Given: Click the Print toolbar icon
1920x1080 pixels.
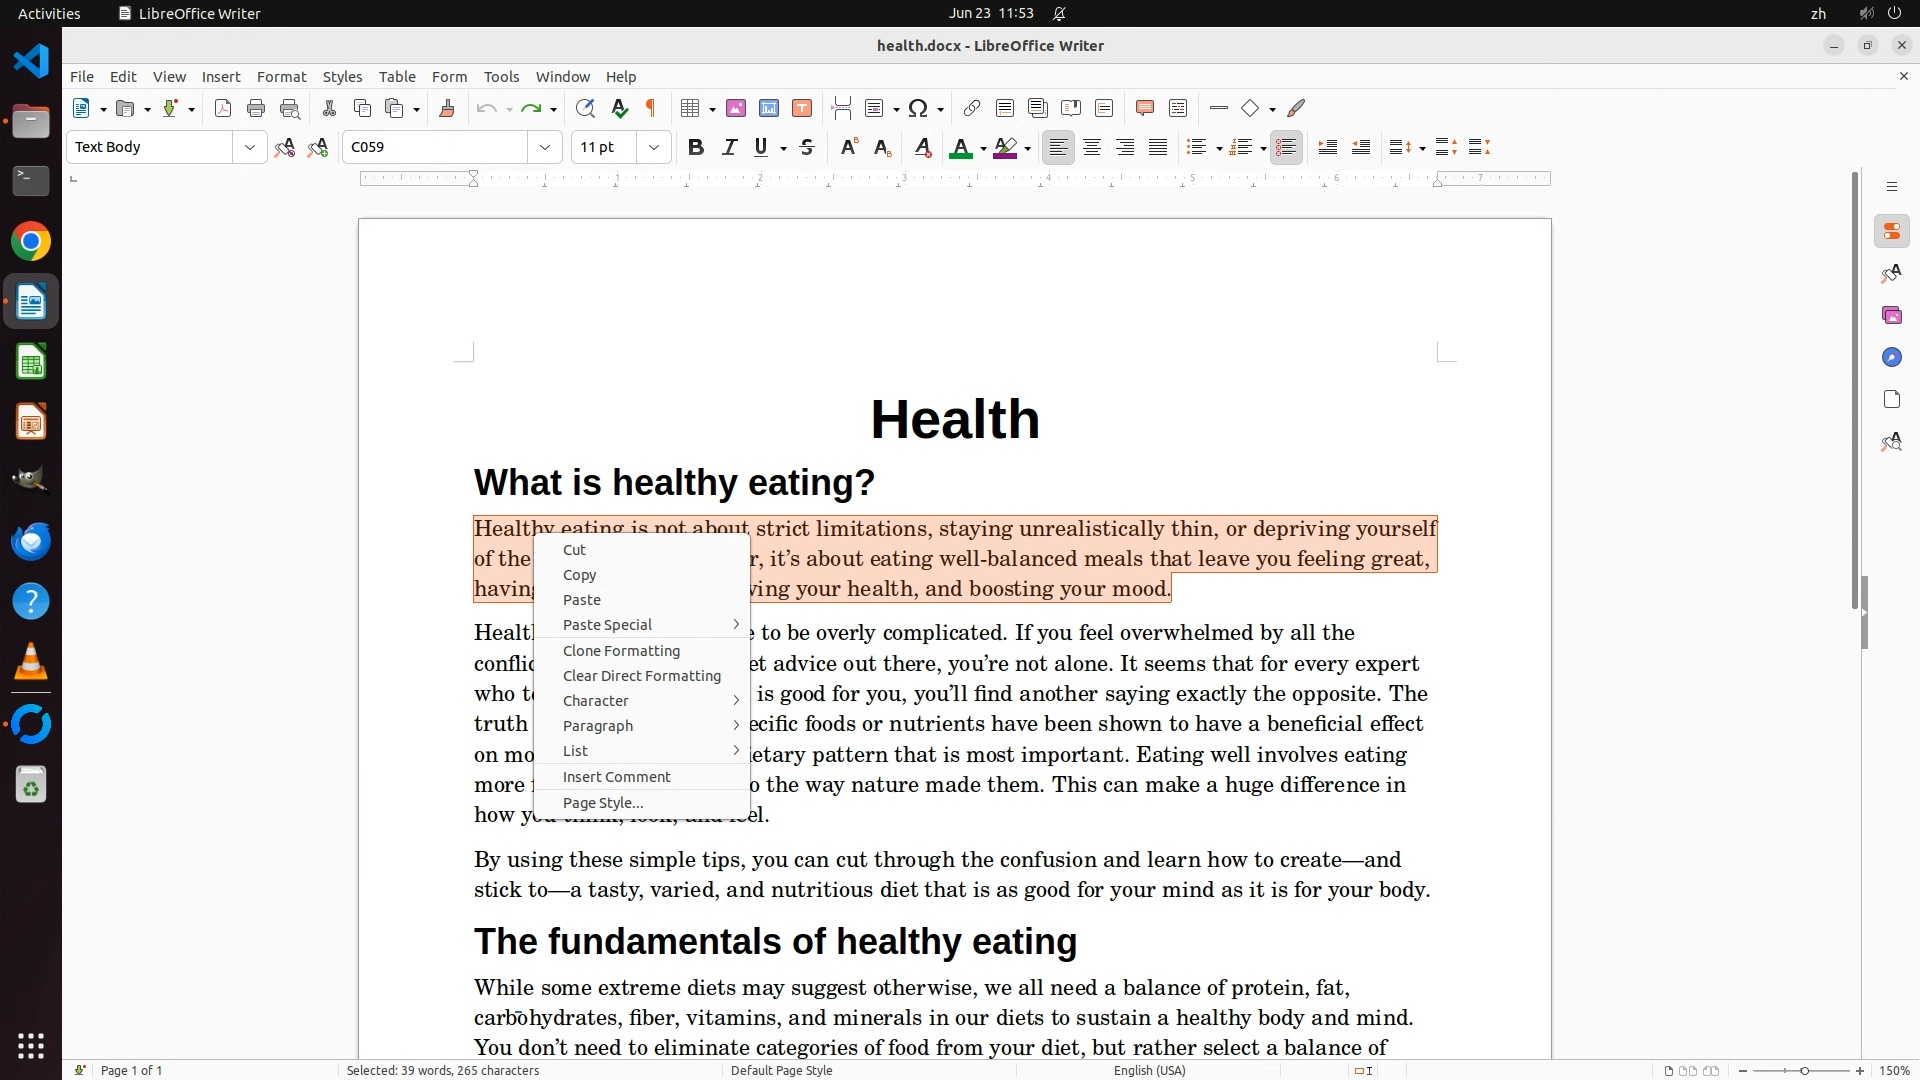Looking at the screenshot, I should click(x=256, y=109).
